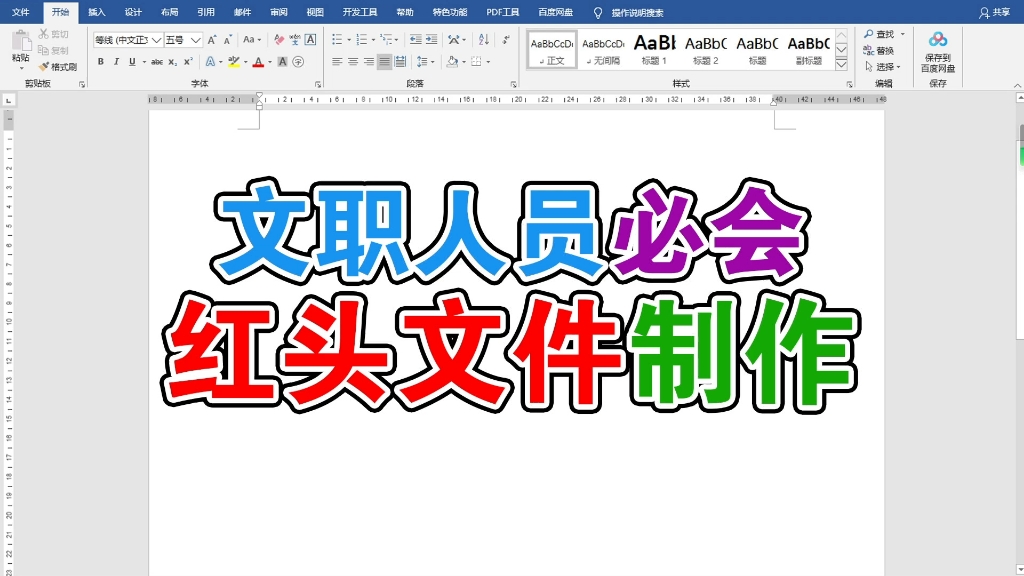Click the Save to Baidu Netdisk icon
The image size is (1024, 576).
click(938, 47)
